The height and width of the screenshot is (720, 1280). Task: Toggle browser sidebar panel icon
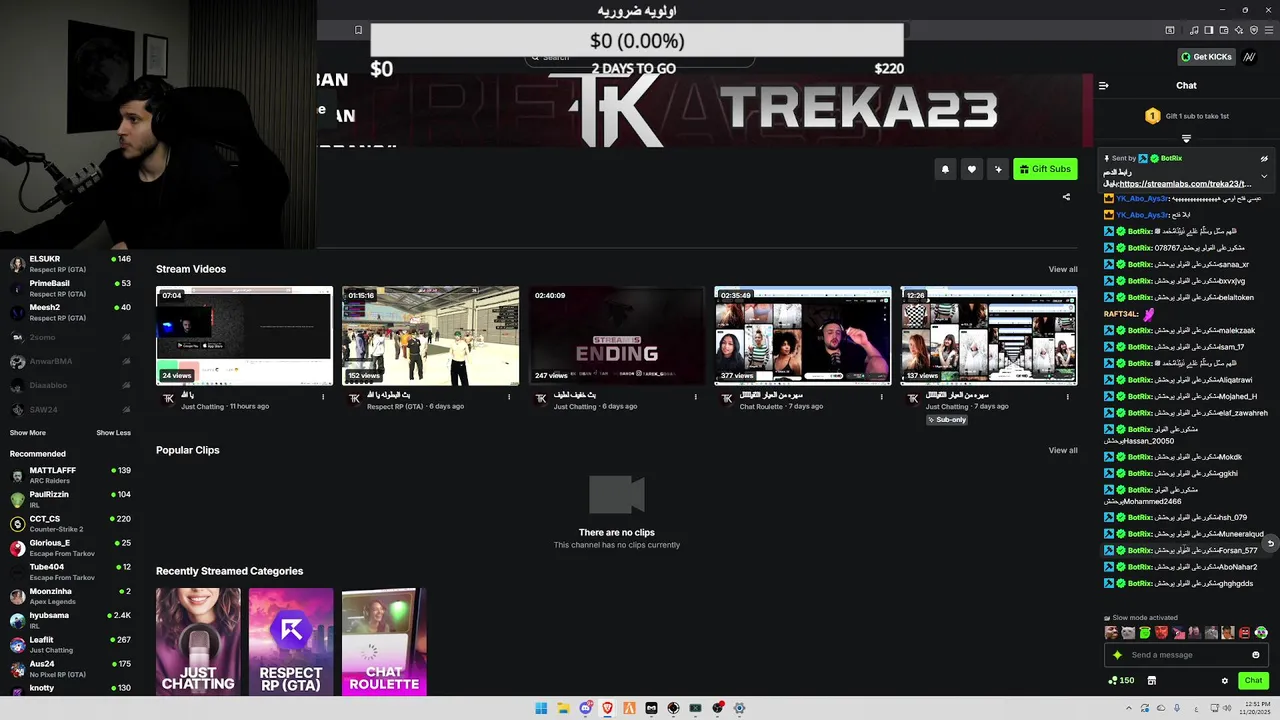point(1209,30)
